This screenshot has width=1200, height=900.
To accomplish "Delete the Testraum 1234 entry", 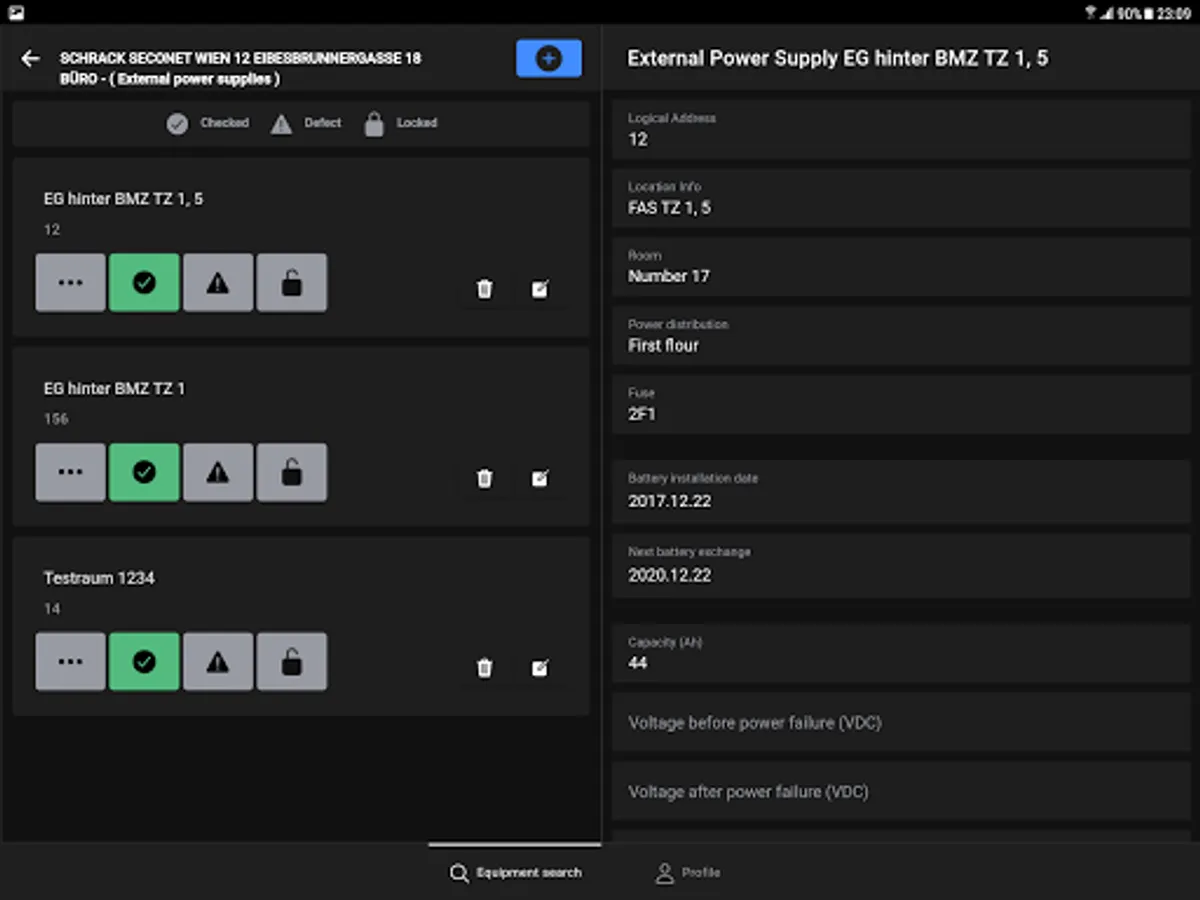I will [x=484, y=668].
